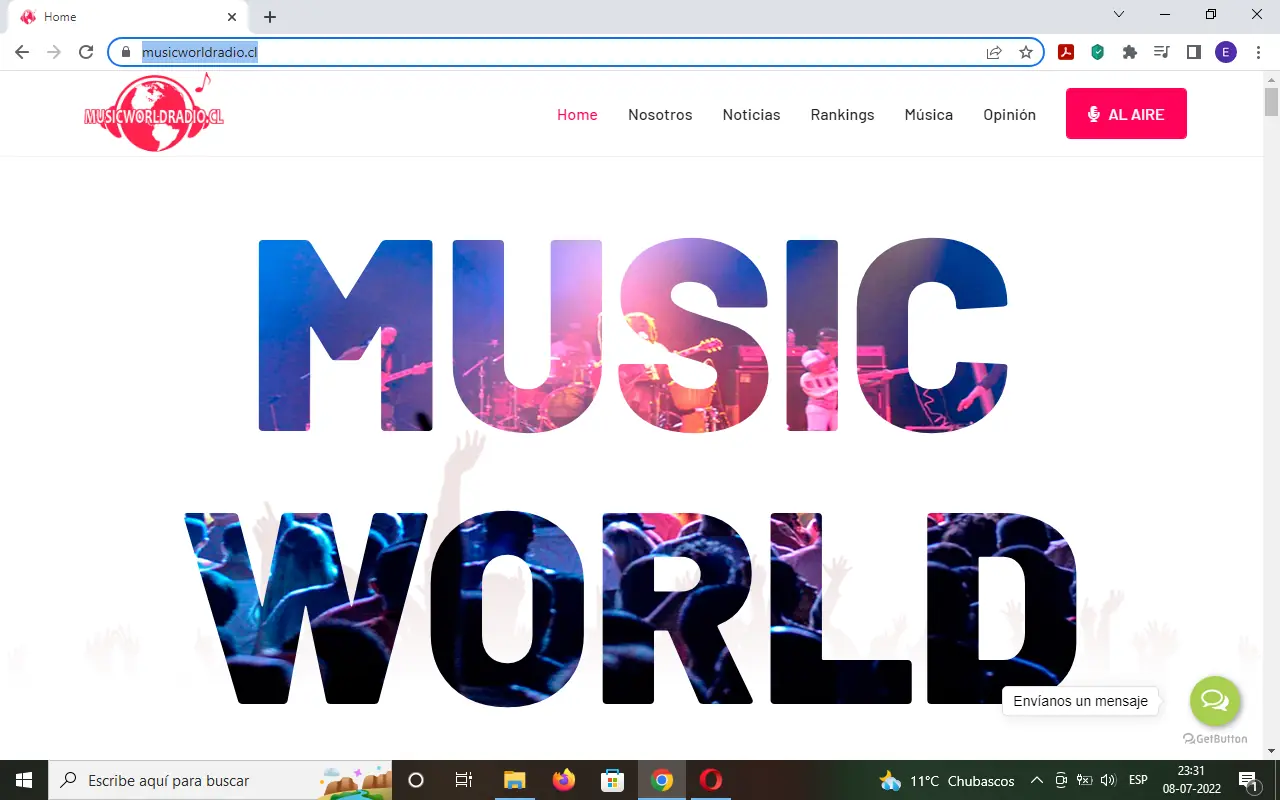This screenshot has width=1280, height=800.
Task: Open the media control playlist icon
Action: pyautogui.click(x=1161, y=52)
